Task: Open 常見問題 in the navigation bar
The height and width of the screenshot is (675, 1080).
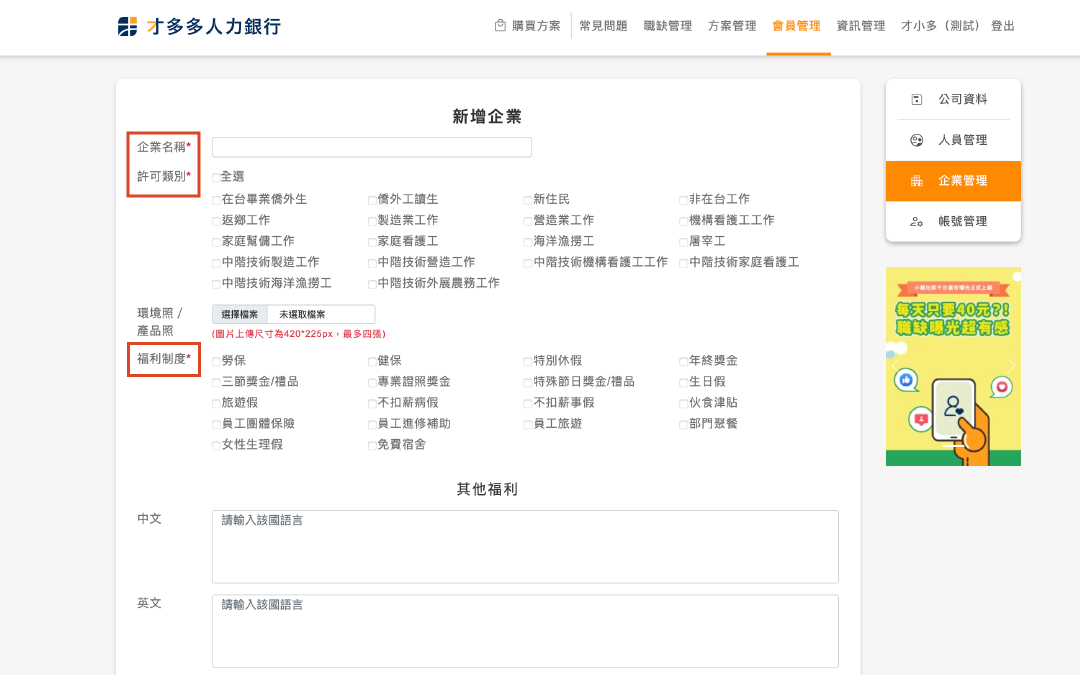Action: pos(603,26)
